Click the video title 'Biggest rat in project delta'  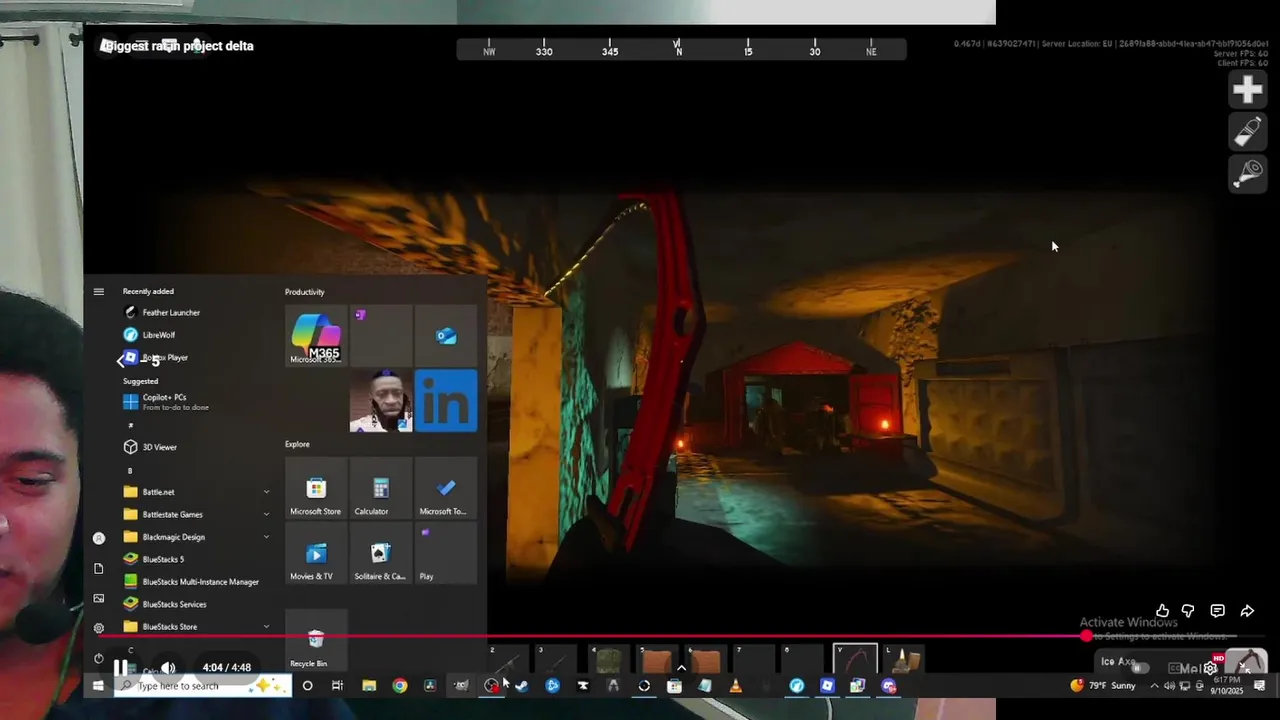click(x=178, y=46)
